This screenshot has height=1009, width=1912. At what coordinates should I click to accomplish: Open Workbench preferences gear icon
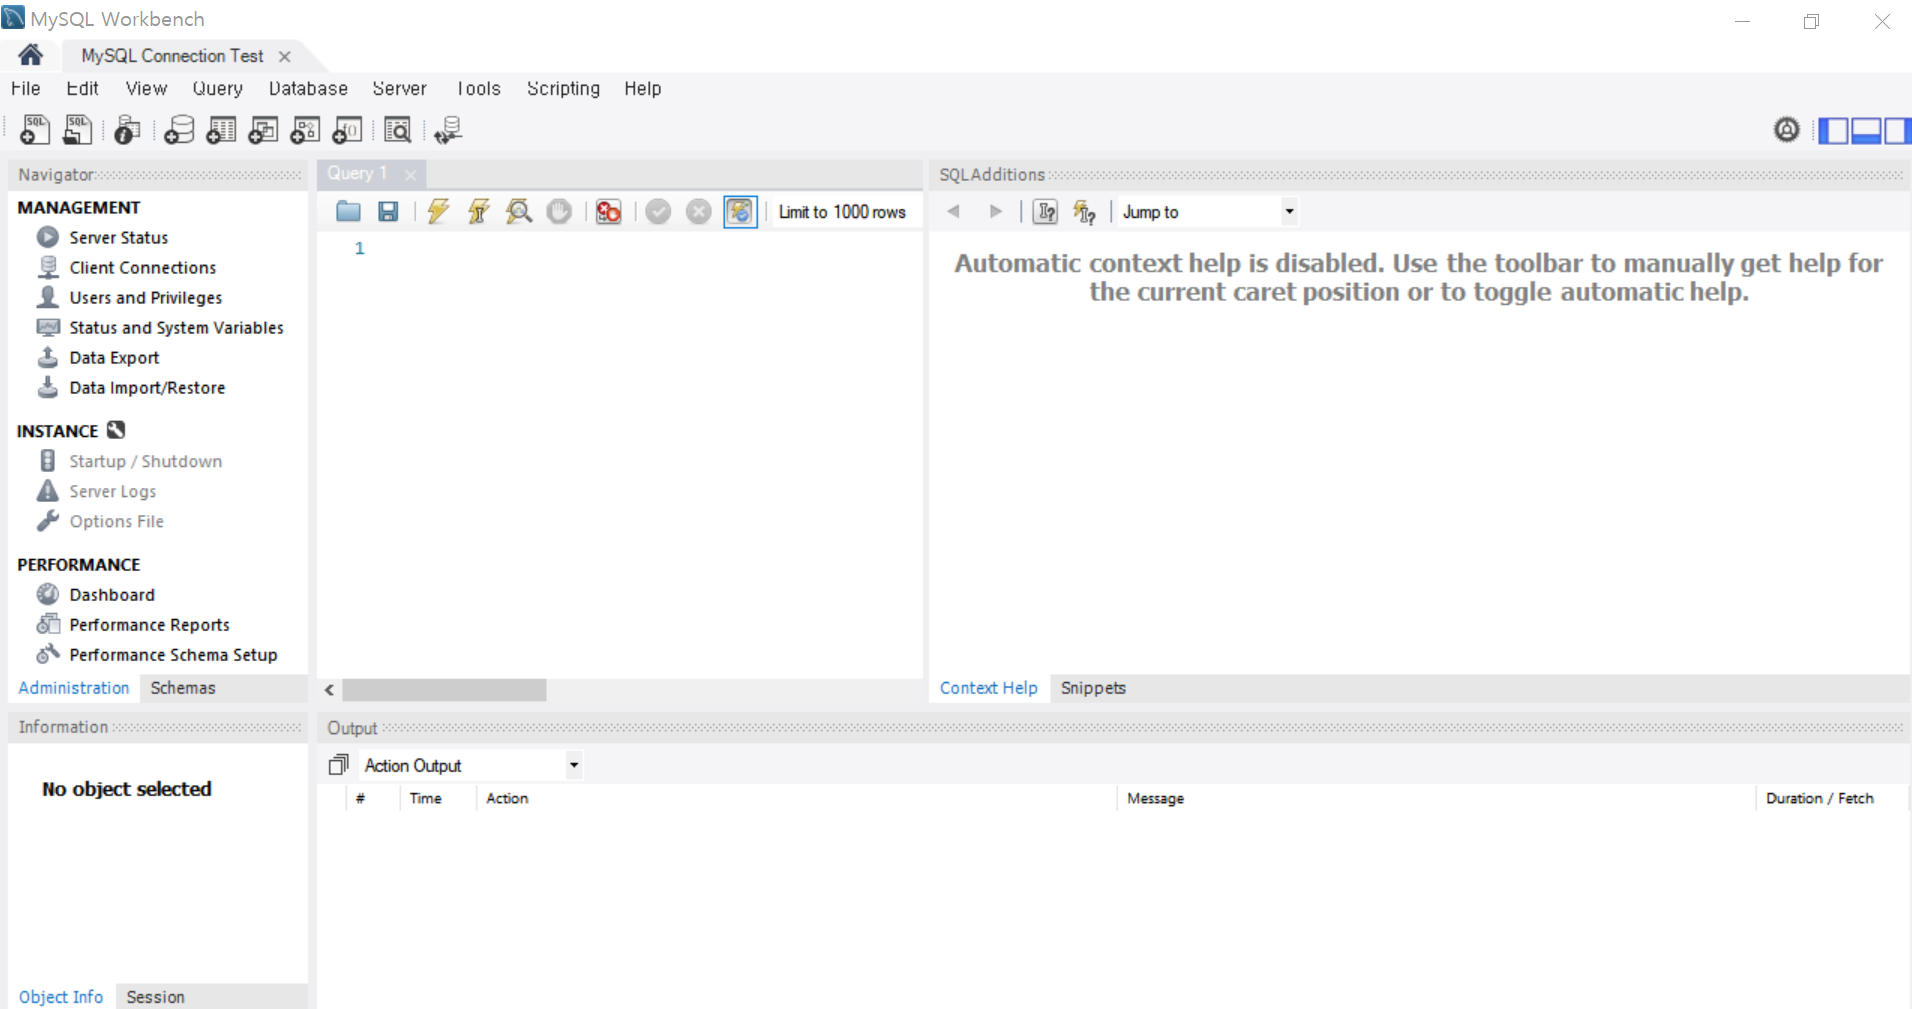[x=1786, y=130]
